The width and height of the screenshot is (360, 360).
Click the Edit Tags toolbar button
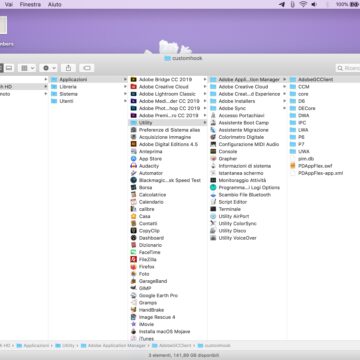(87, 68)
